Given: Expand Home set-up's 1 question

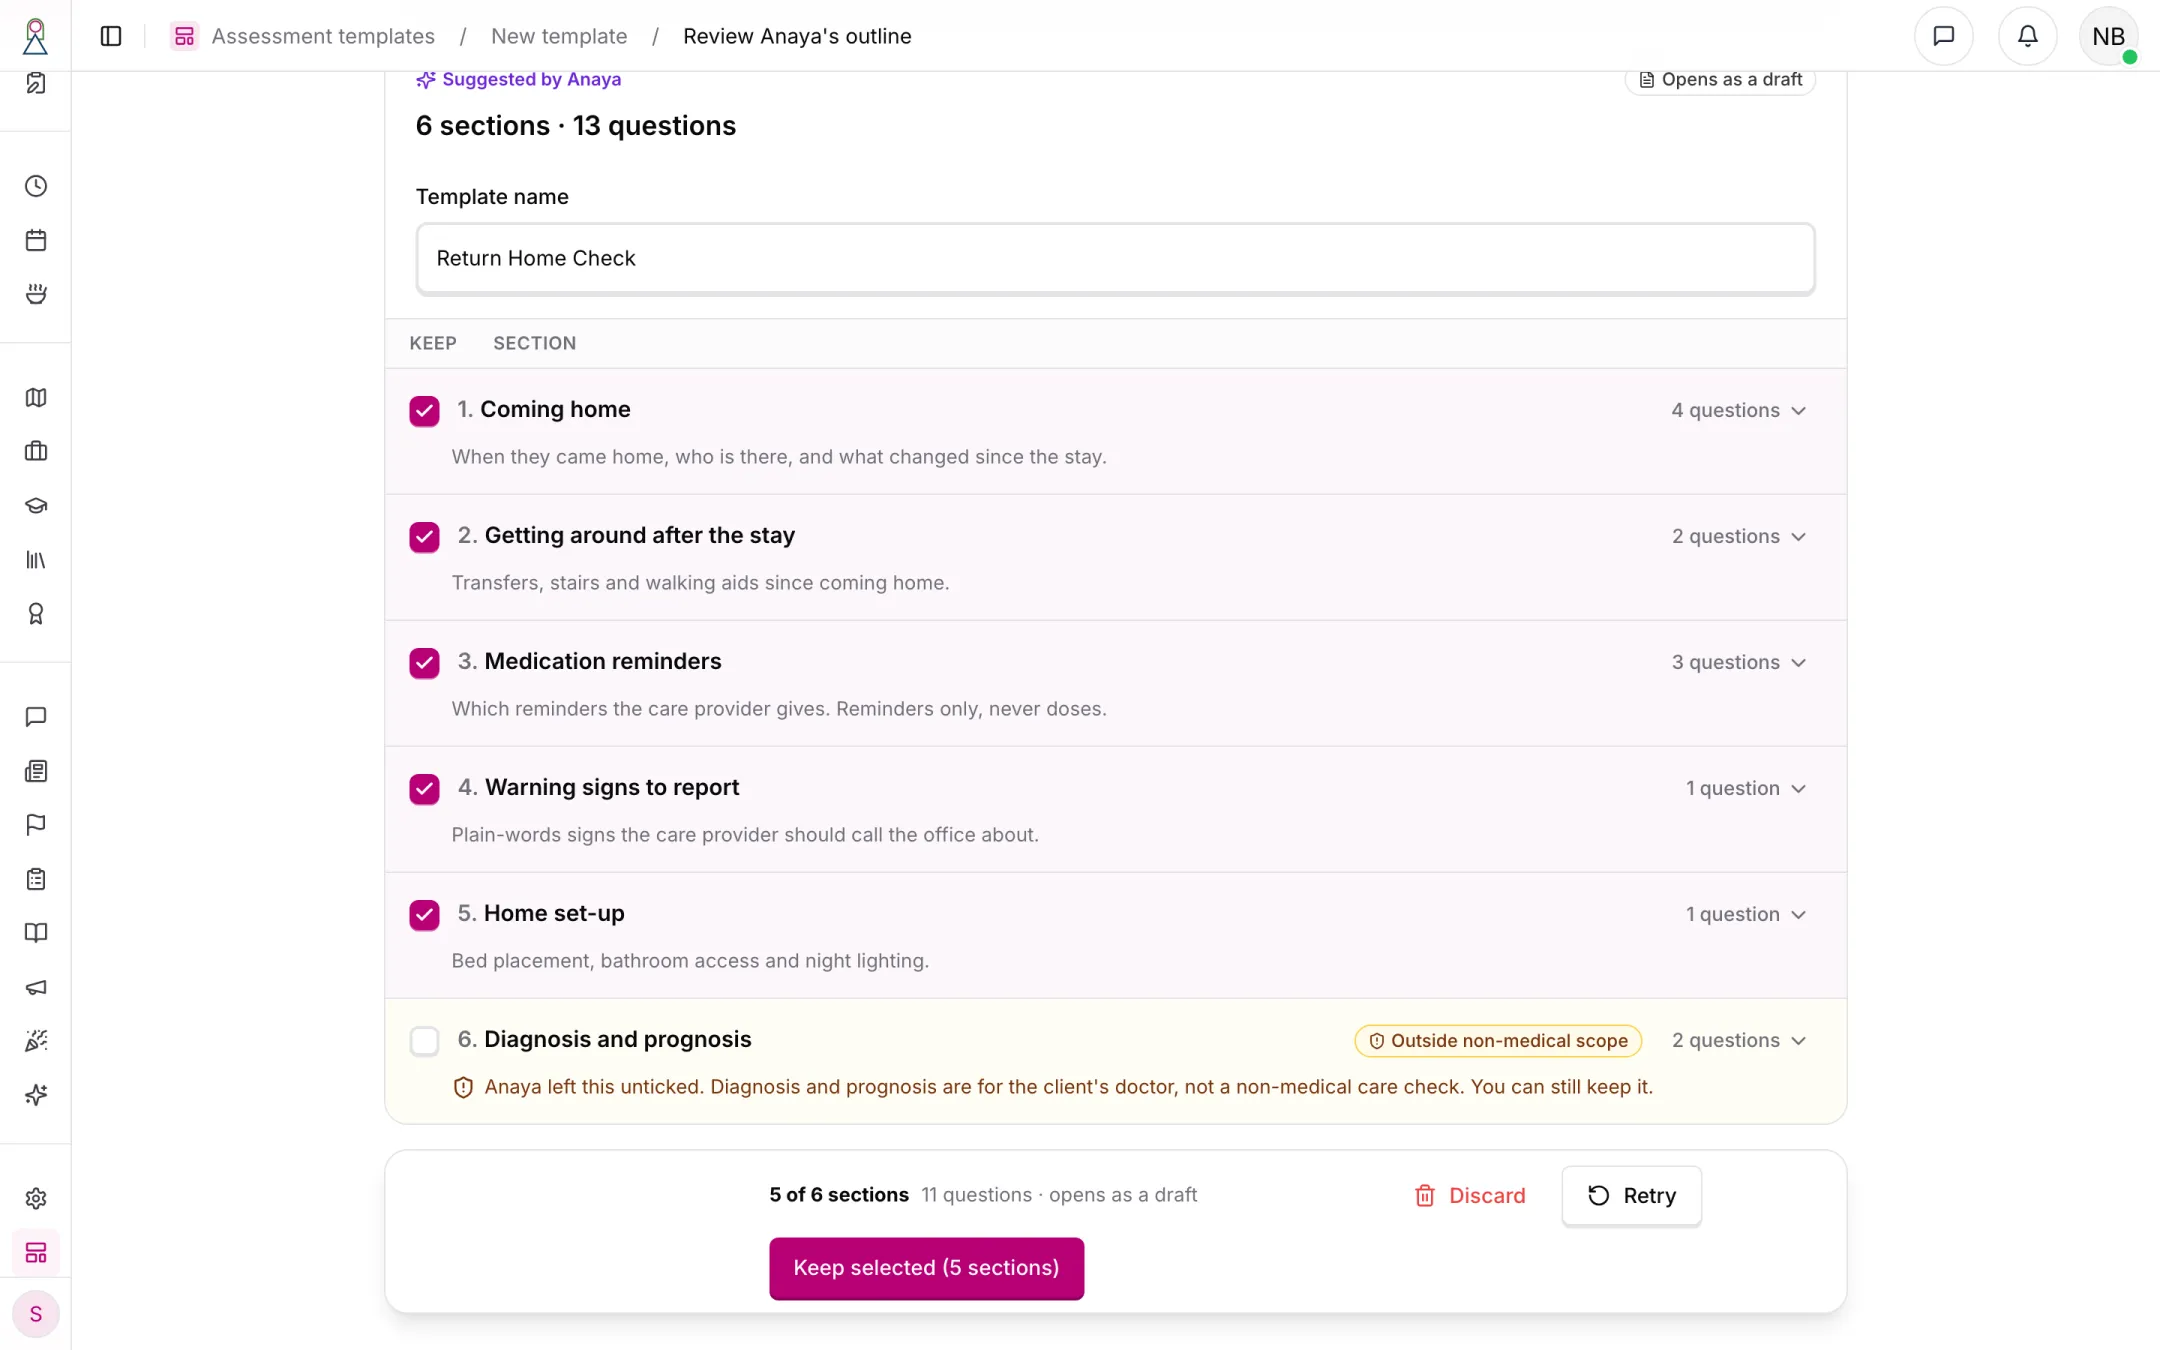Looking at the screenshot, I should pyautogui.click(x=1746, y=915).
